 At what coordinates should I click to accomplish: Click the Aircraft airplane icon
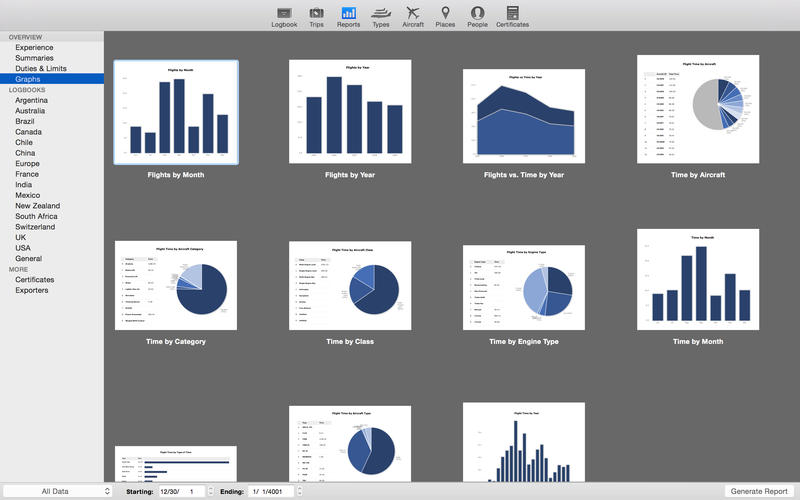[x=413, y=13]
